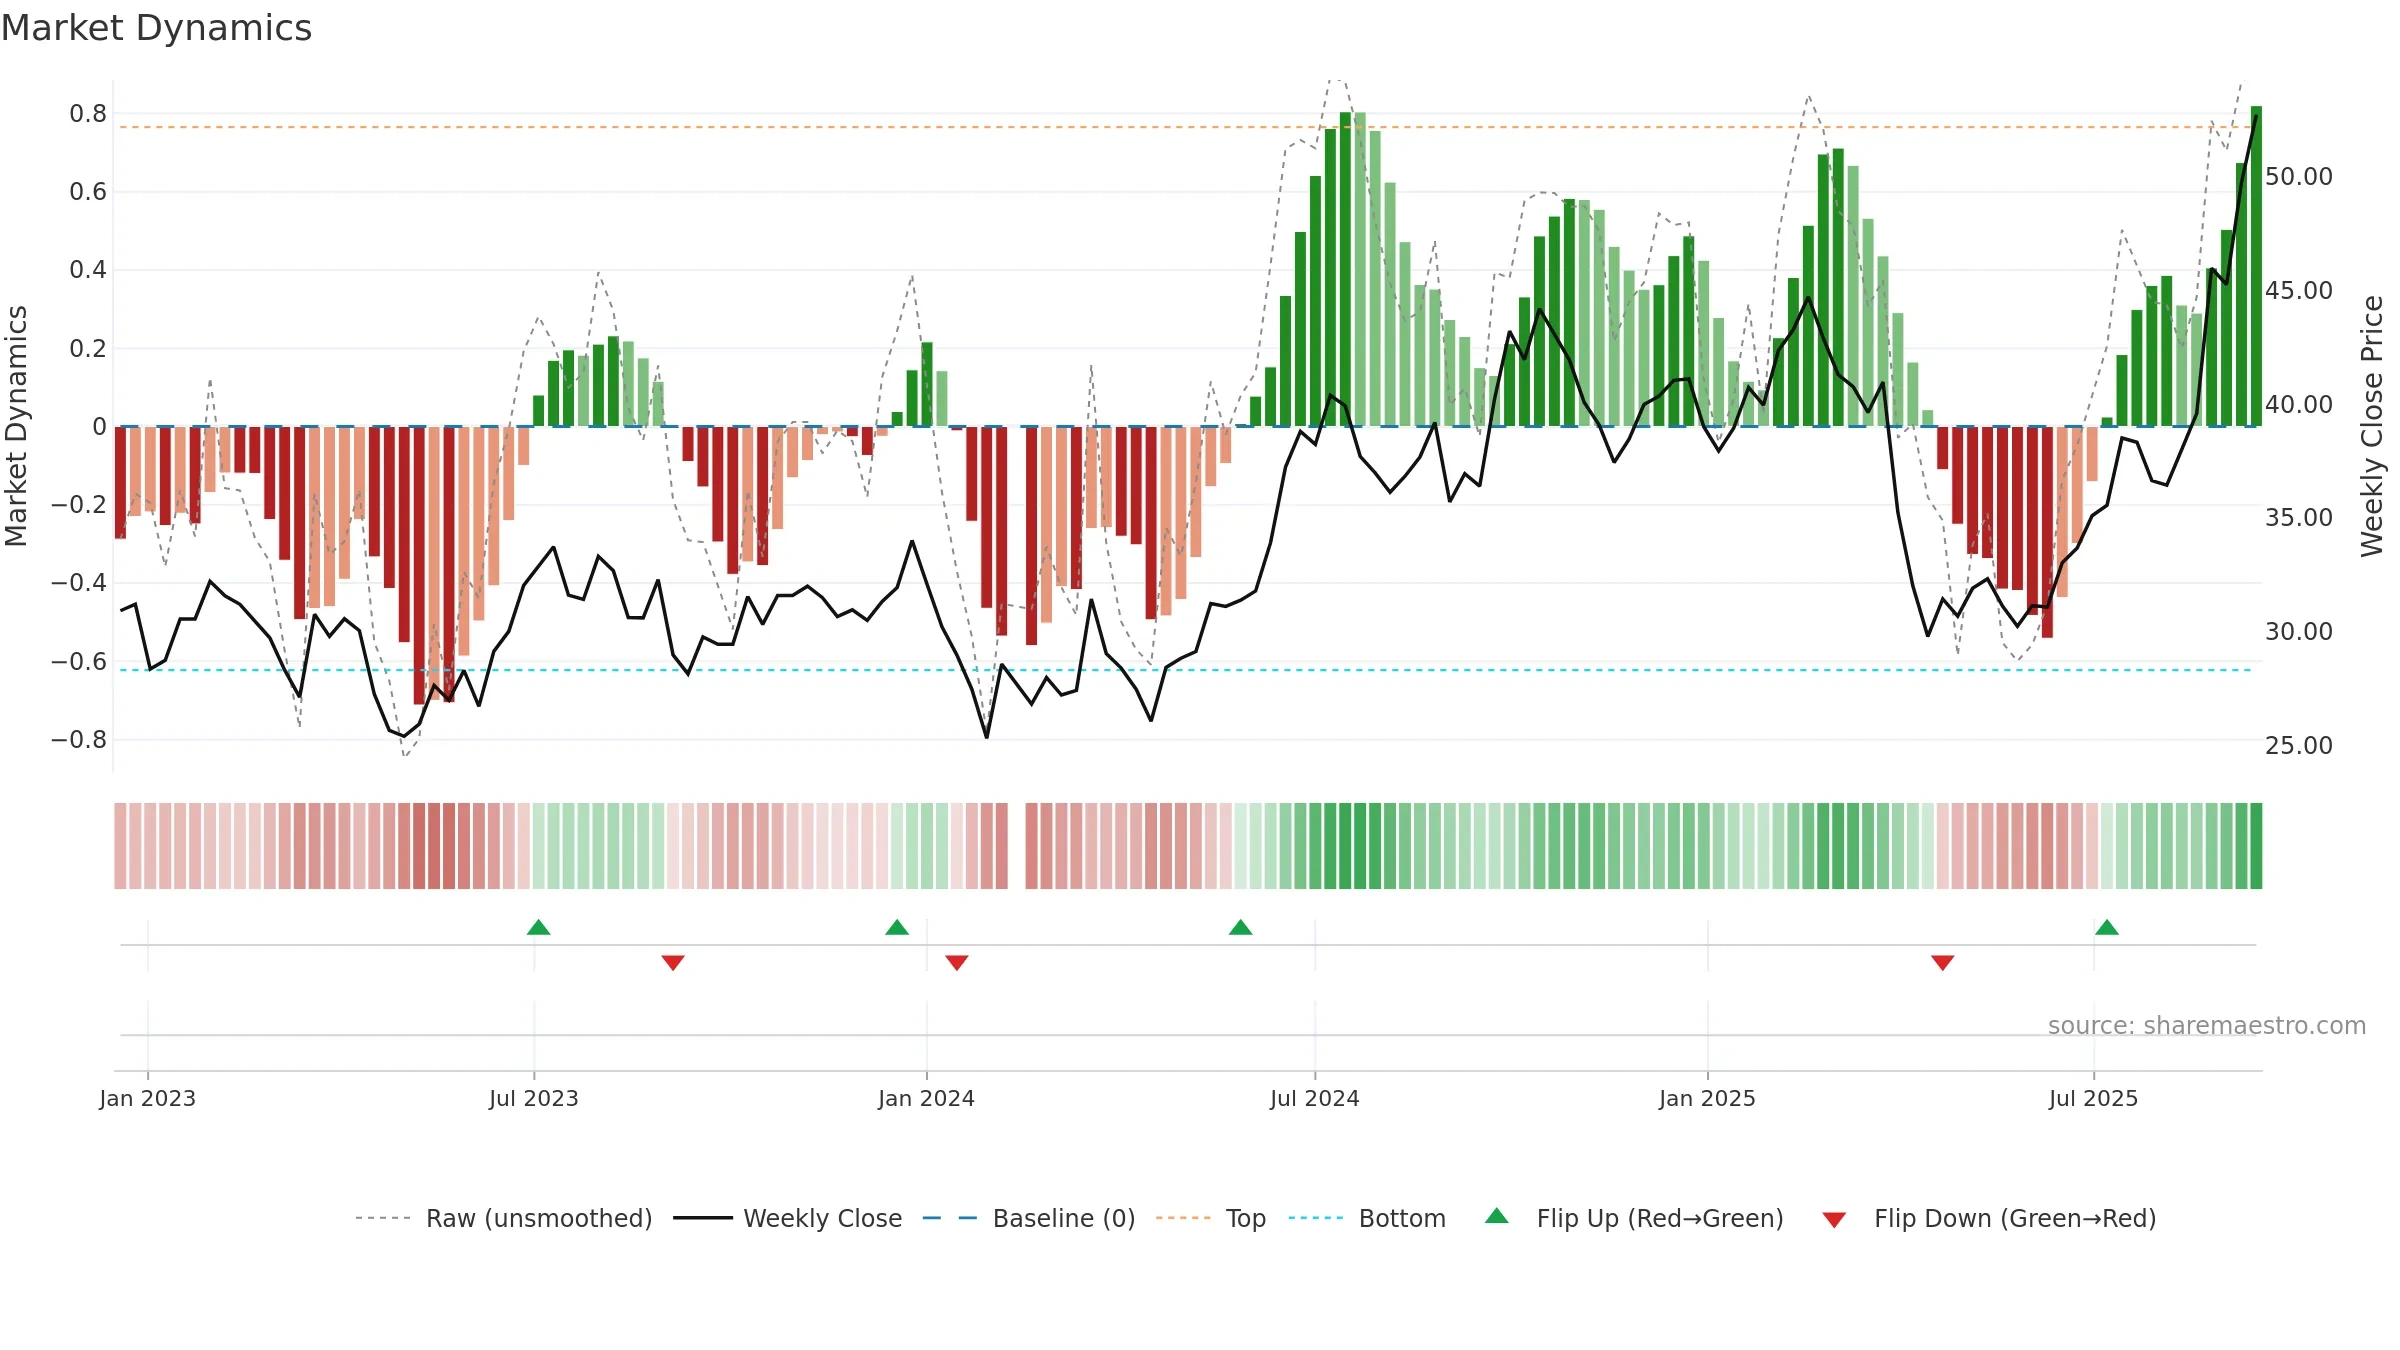Click the dark green rightmost heatmap strip cell
2400x1350 pixels.
tap(2256, 846)
